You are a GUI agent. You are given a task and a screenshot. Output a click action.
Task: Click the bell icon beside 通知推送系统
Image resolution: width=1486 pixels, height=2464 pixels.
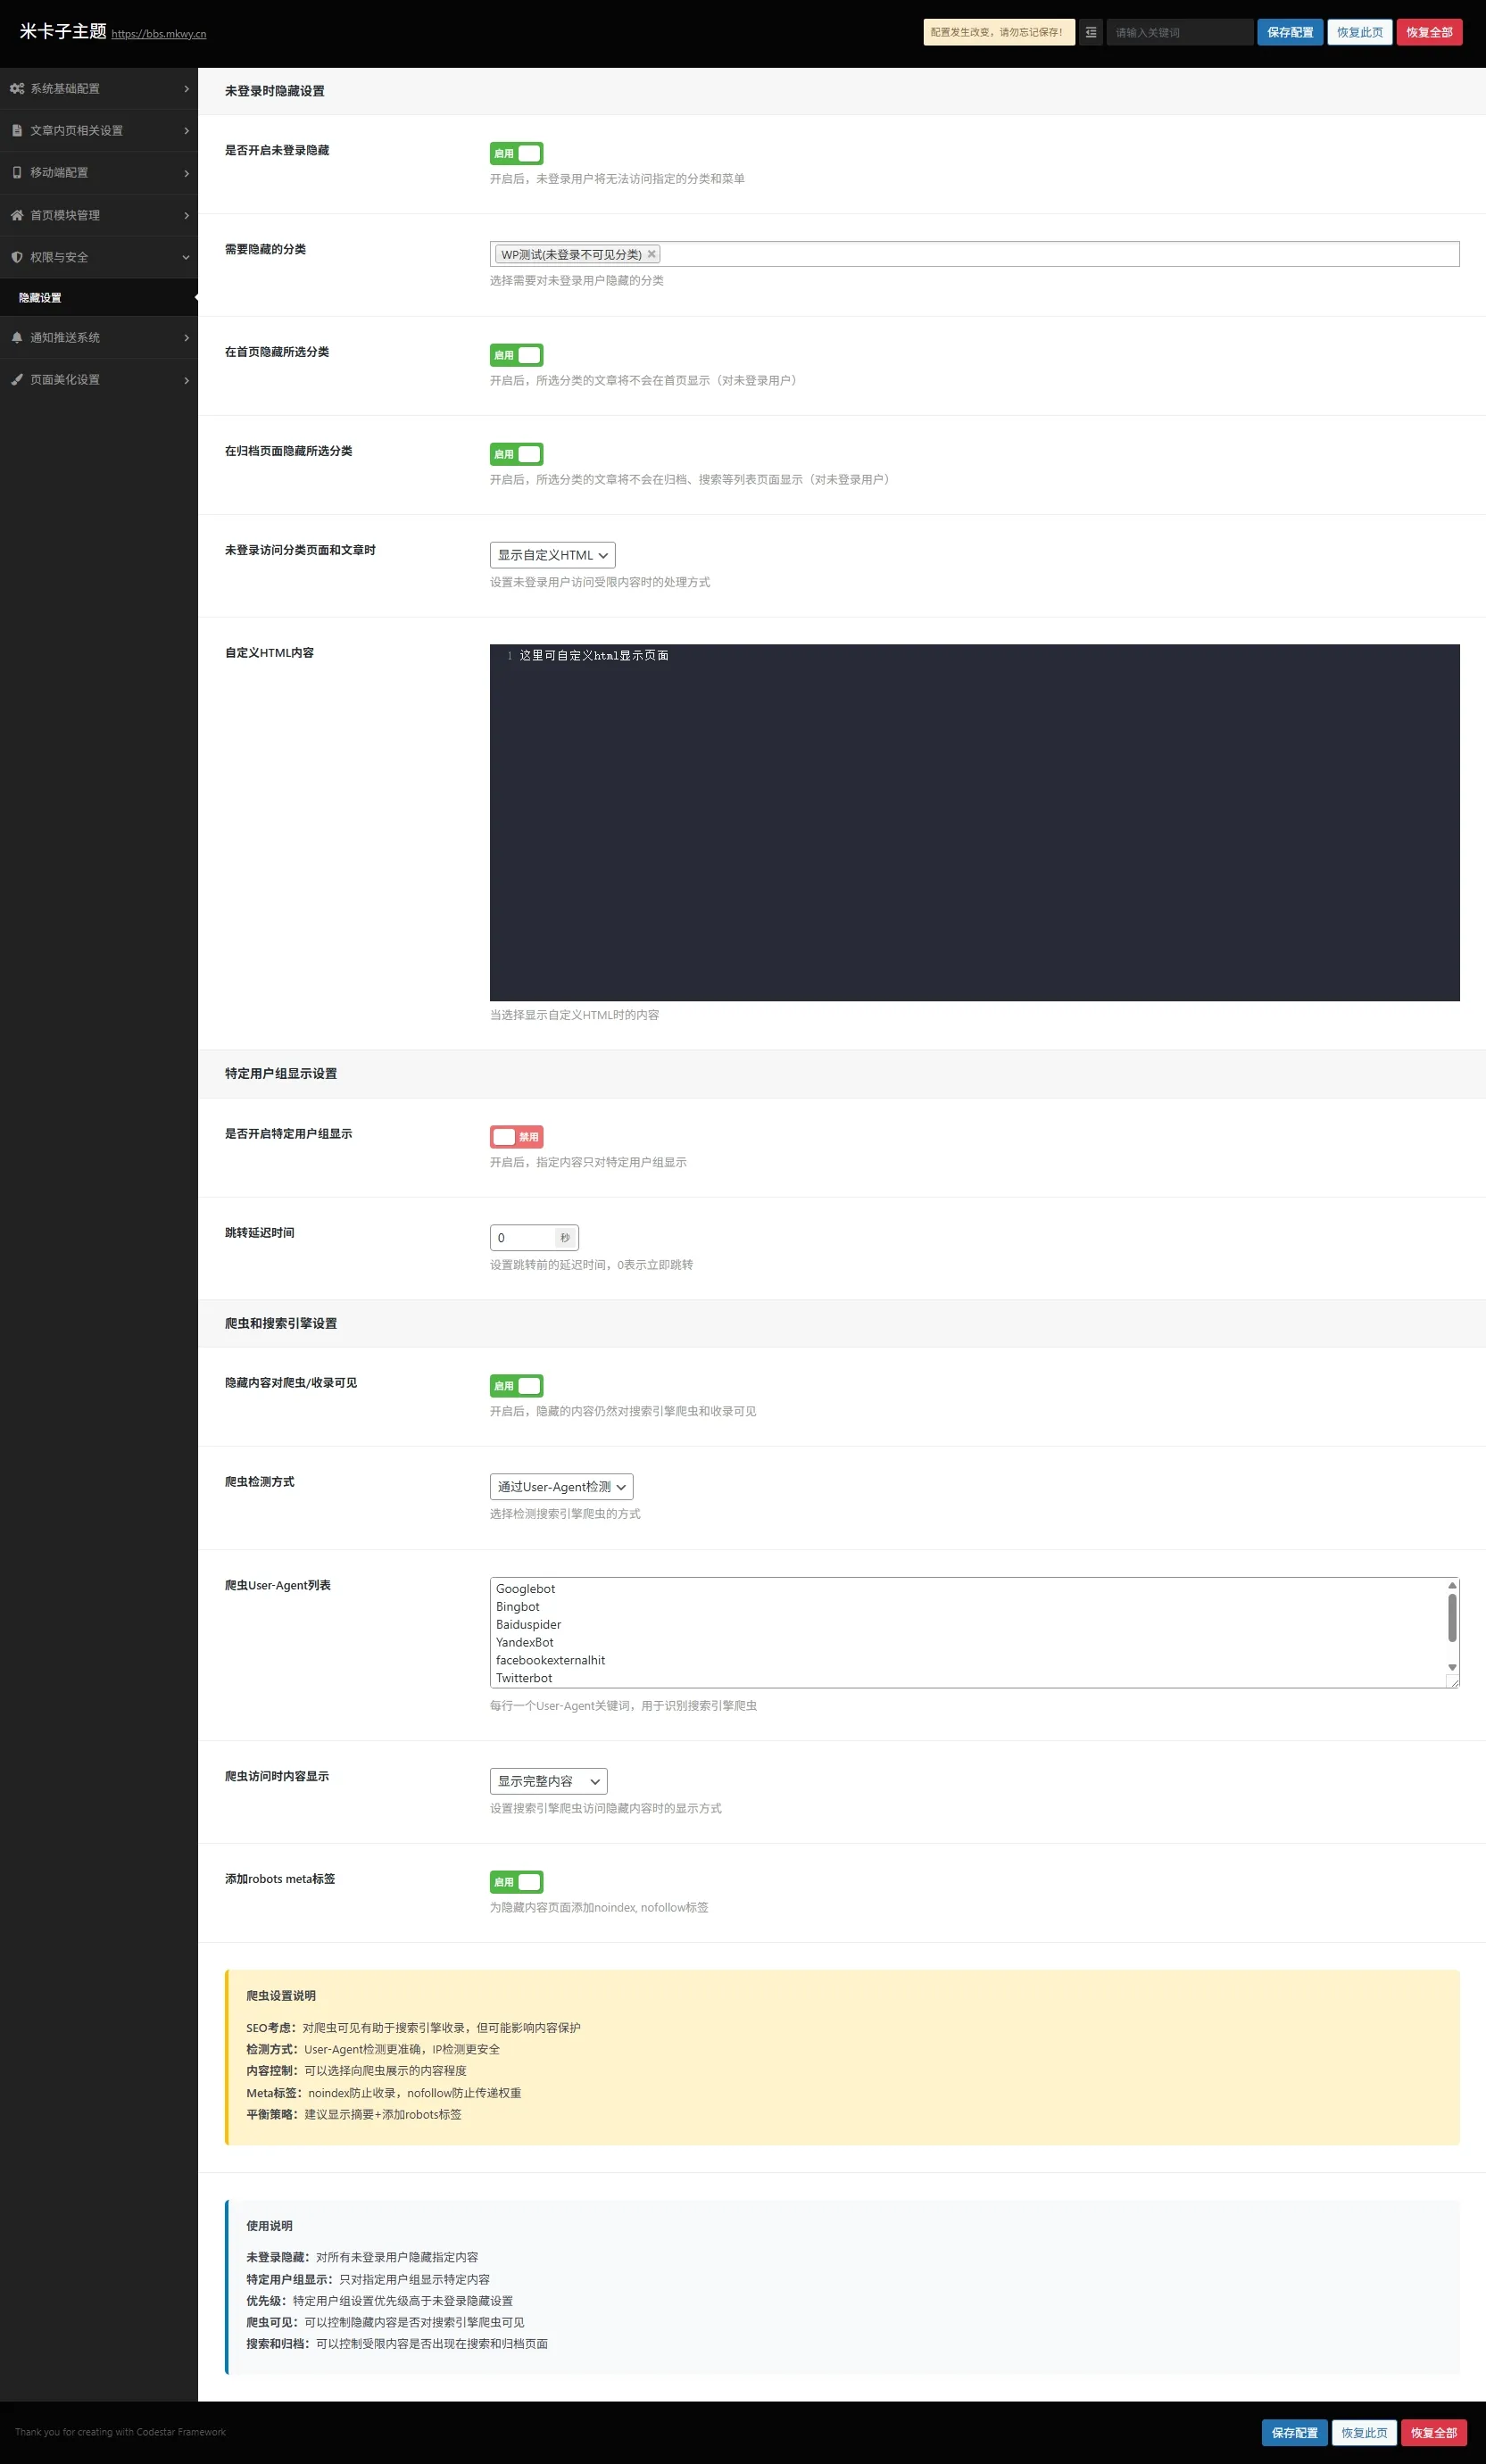(x=17, y=338)
